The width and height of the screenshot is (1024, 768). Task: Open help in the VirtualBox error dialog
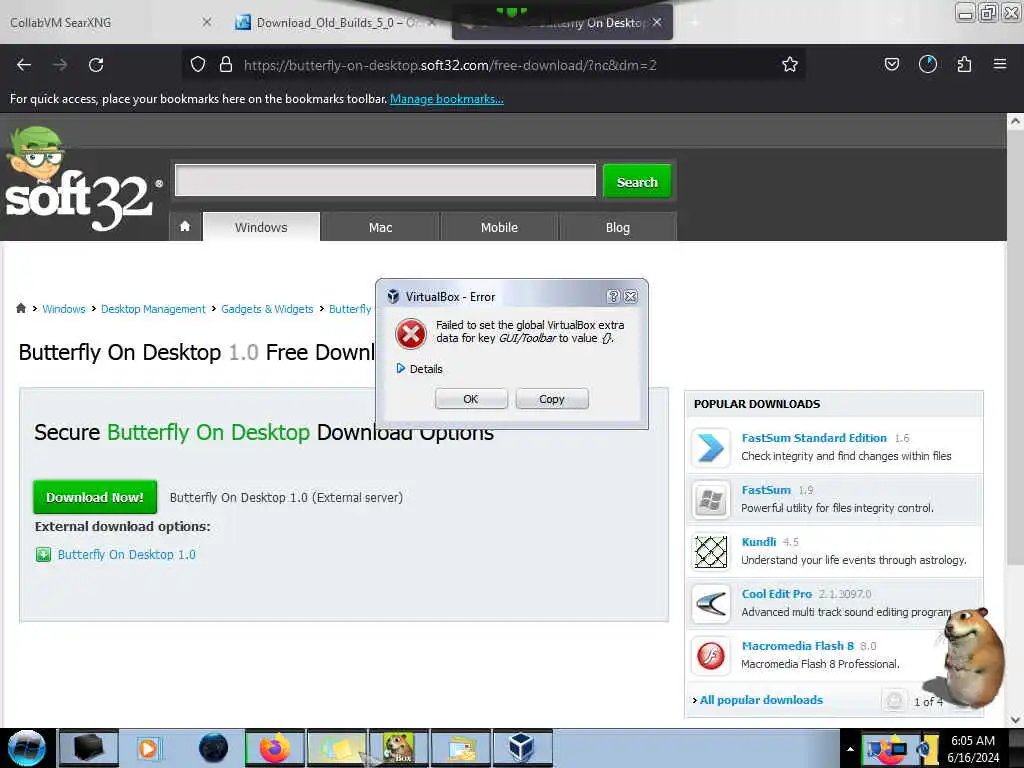tap(613, 296)
